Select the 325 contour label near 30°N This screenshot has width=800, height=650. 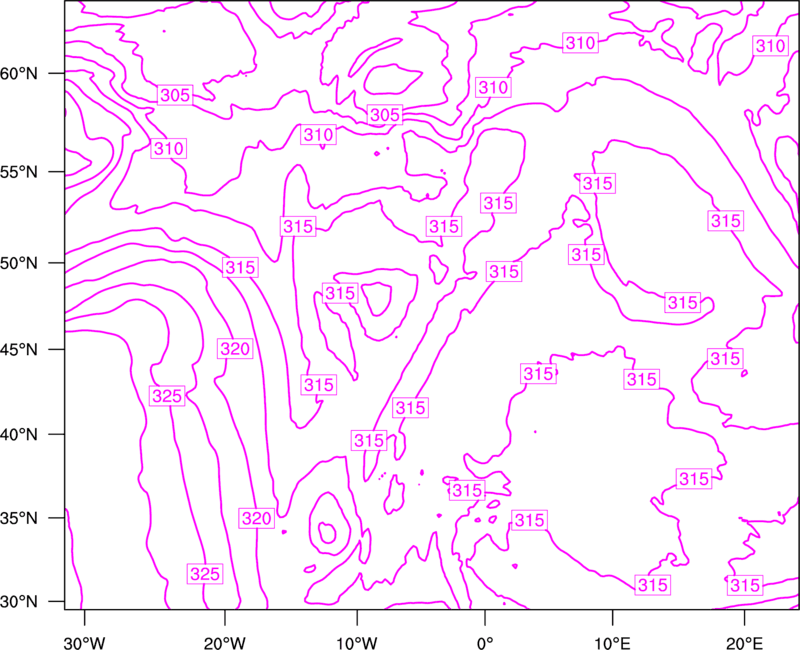tap(205, 574)
